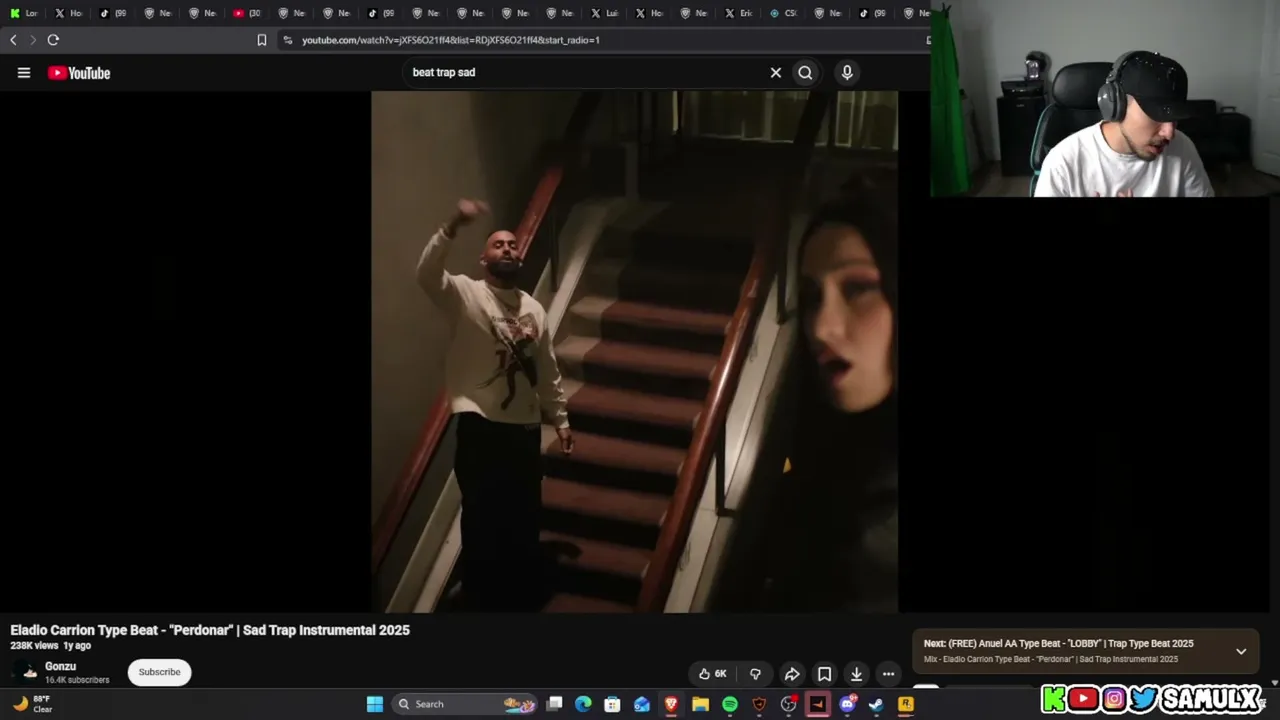The width and height of the screenshot is (1280, 720).
Task: Open the YouTube guide hamburger menu
Action: (x=24, y=72)
